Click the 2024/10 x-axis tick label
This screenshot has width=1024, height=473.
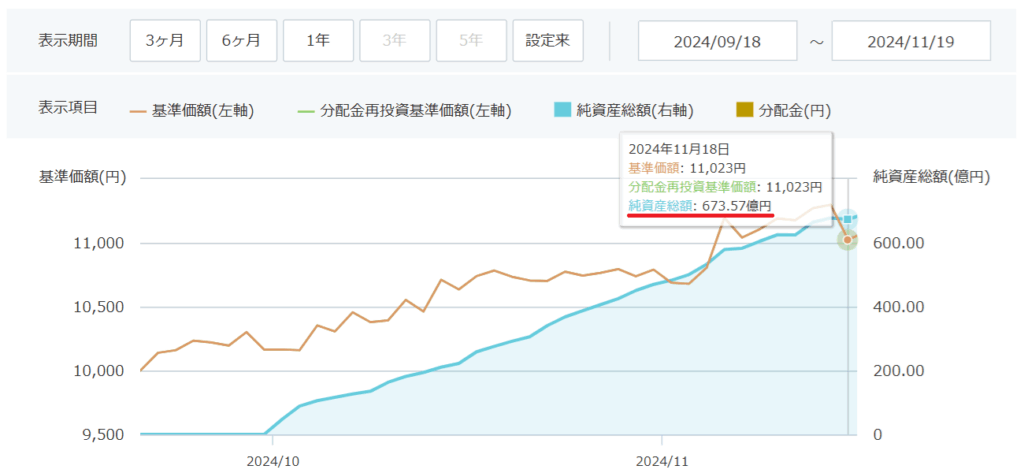point(273,461)
